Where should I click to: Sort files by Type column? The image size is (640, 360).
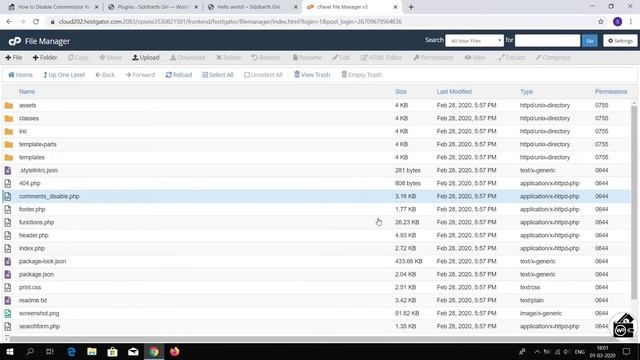point(526,91)
